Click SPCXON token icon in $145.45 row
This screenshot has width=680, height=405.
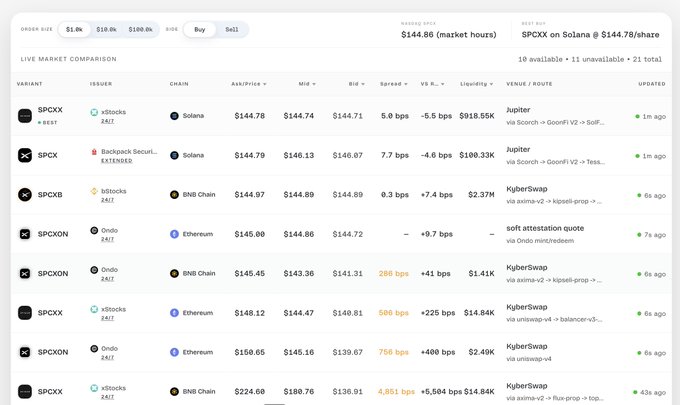point(25,274)
